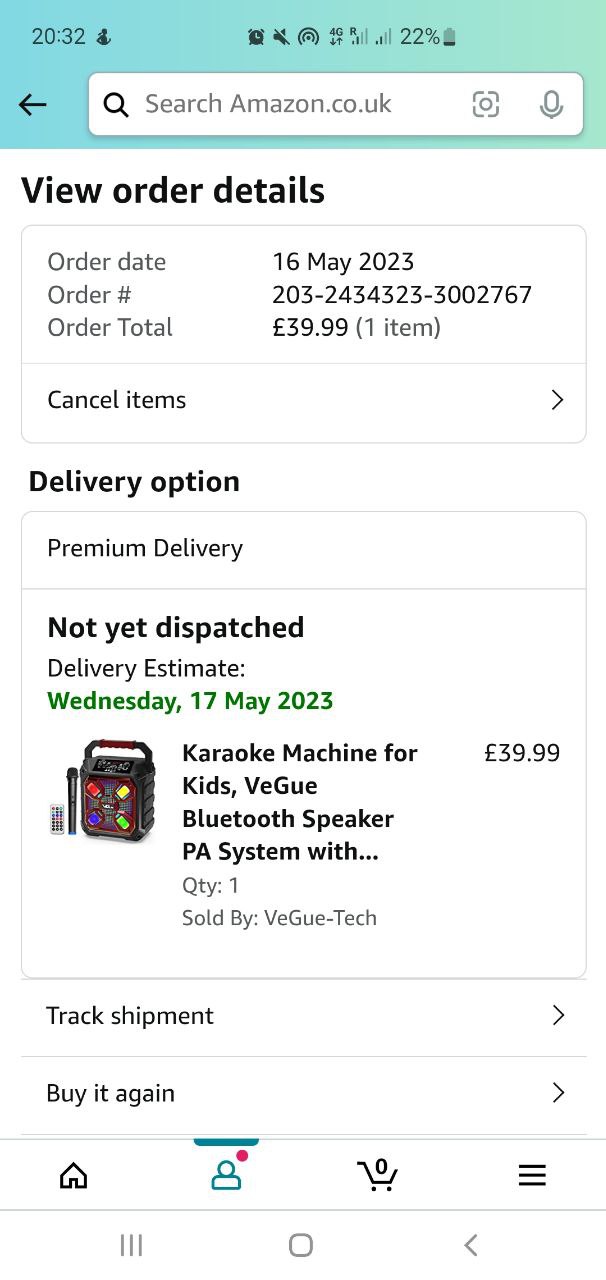This screenshot has height=1280, width=606.
Task: Open Karaoke Machine for Kids product title
Action: coord(300,802)
